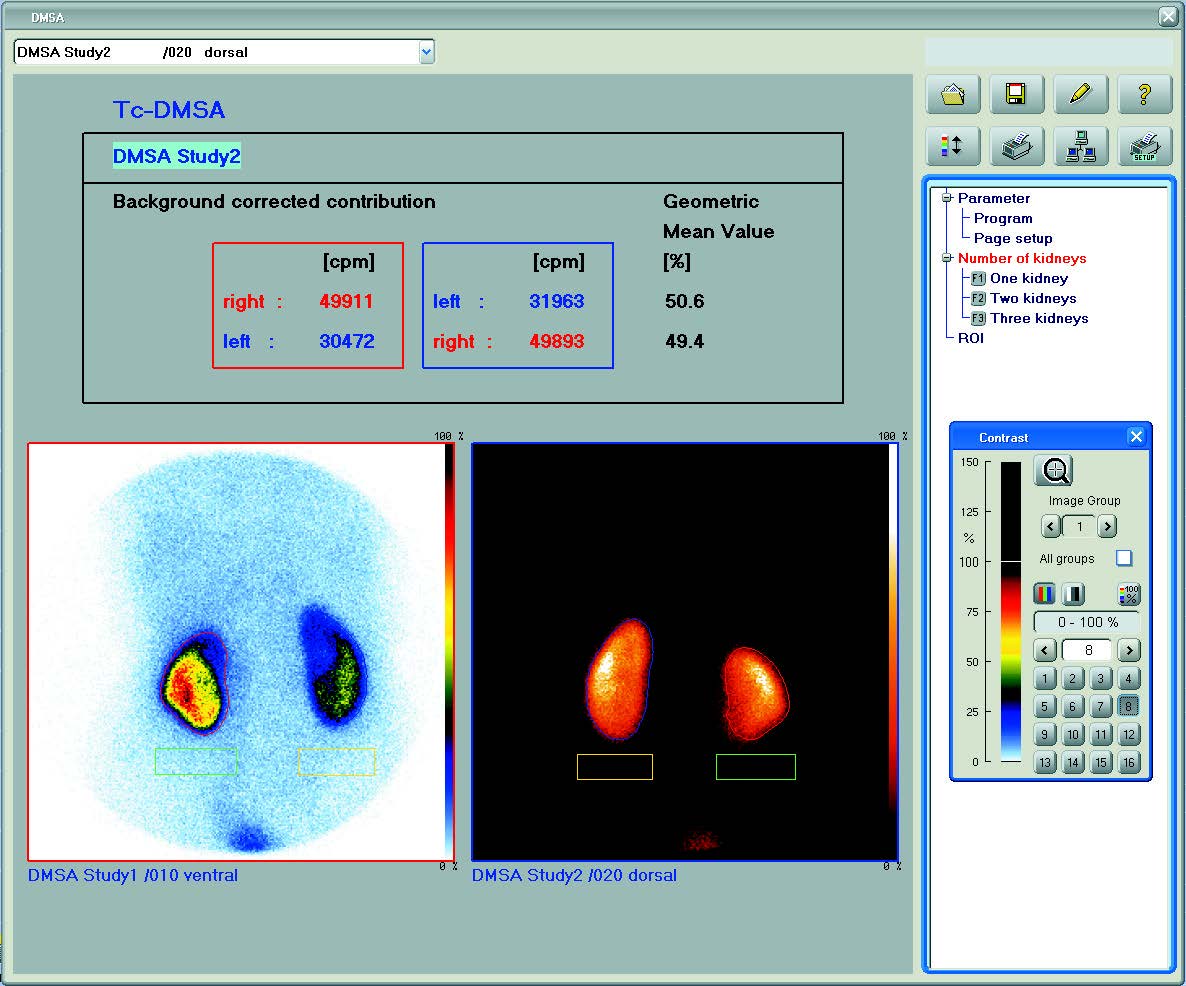Open the DMSA Study2 dorsal dropdown
1186x986 pixels.
[427, 52]
